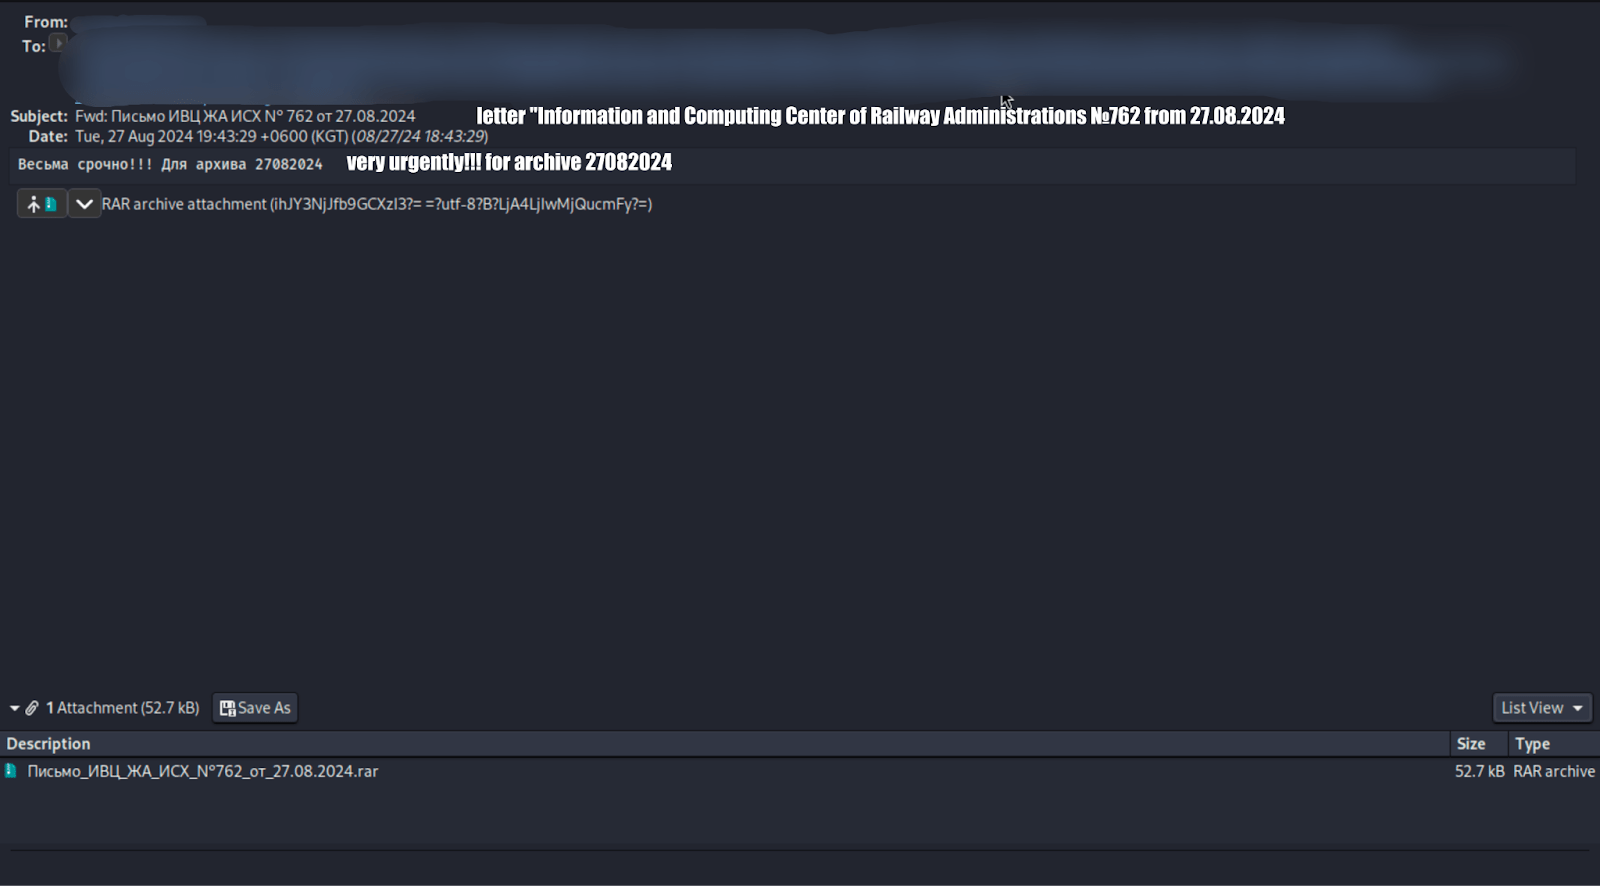Open the RAR archive attachment dropdown chevron
This screenshot has height=886, width=1600.
84,203
